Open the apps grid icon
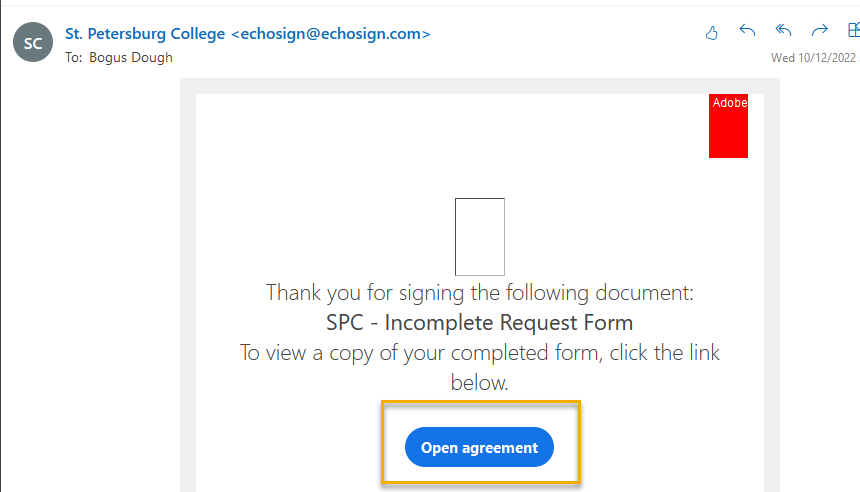 coord(853,32)
